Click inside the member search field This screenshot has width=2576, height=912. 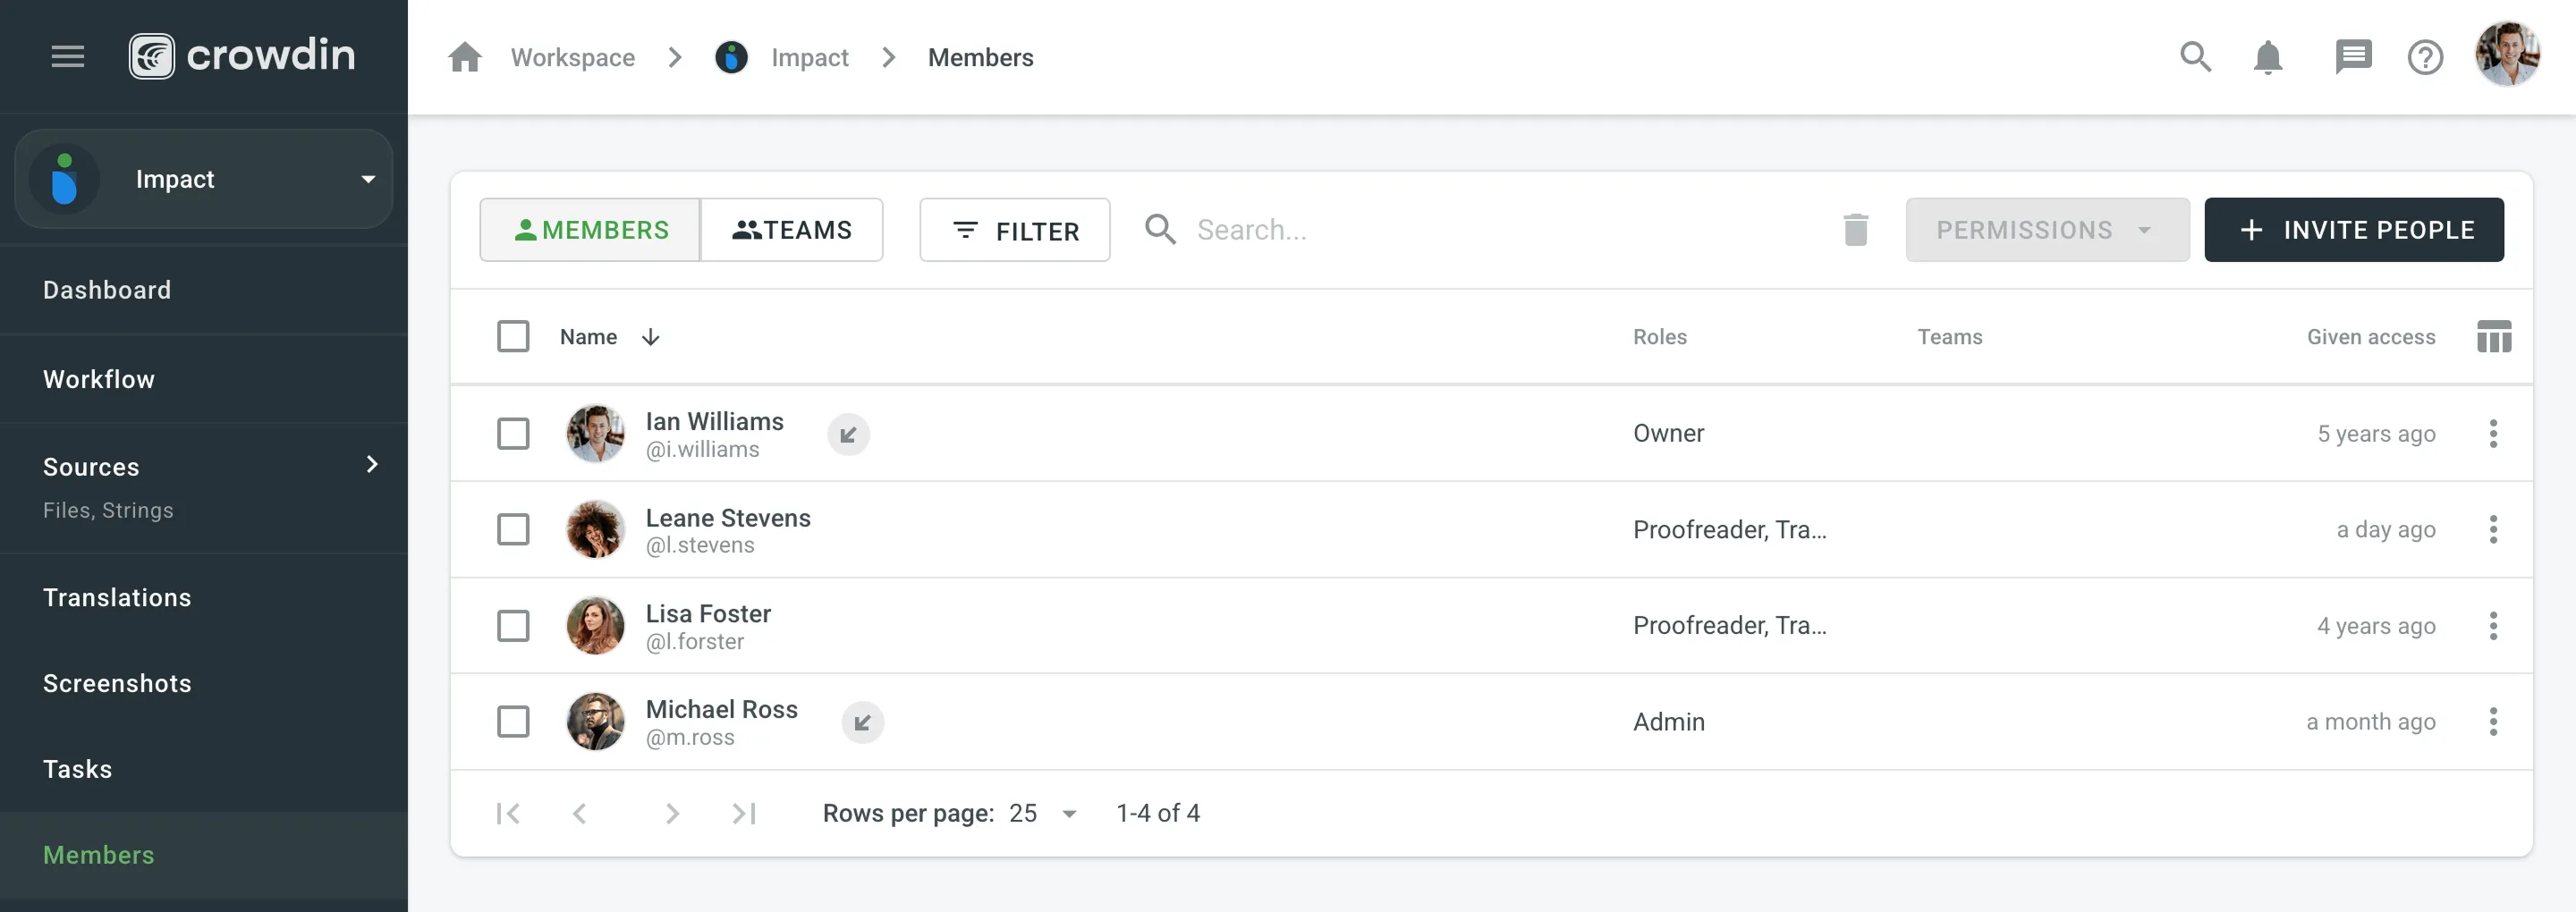click(1300, 229)
